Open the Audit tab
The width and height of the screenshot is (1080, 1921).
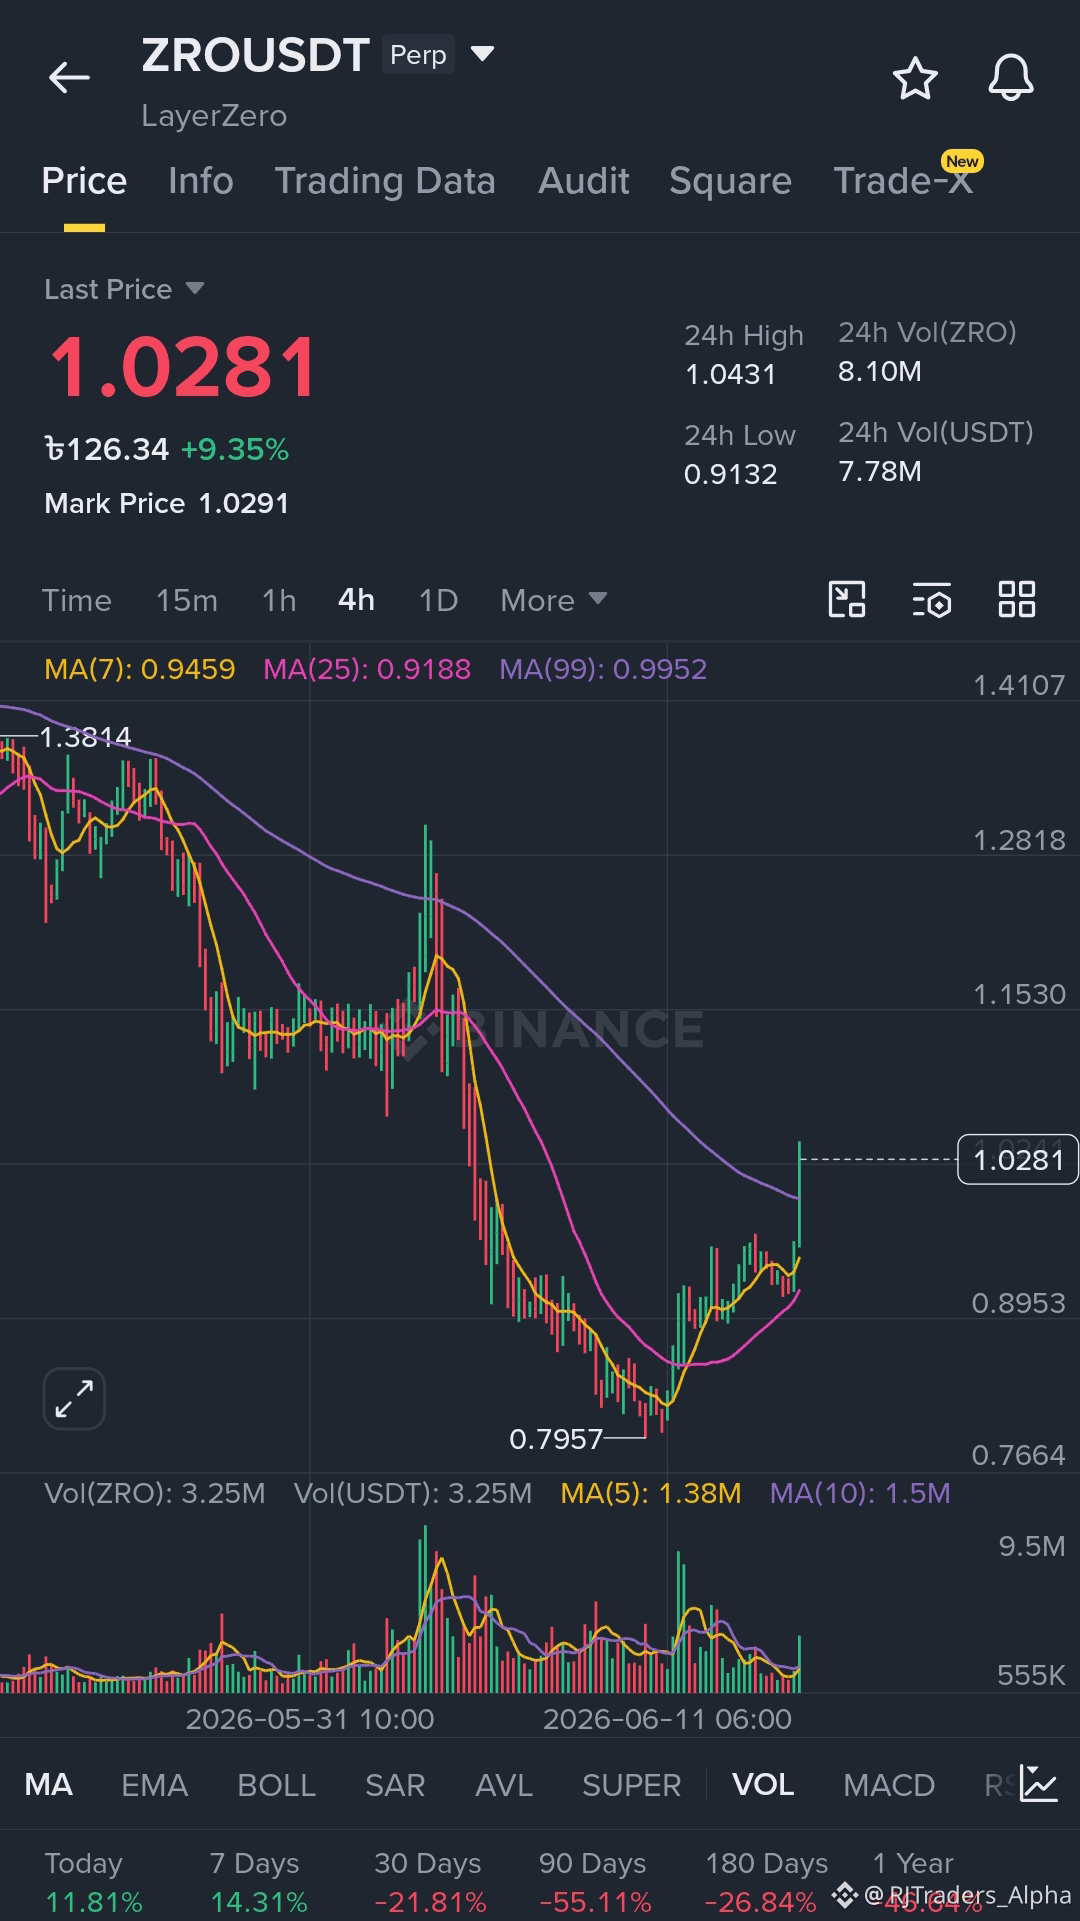(x=584, y=181)
